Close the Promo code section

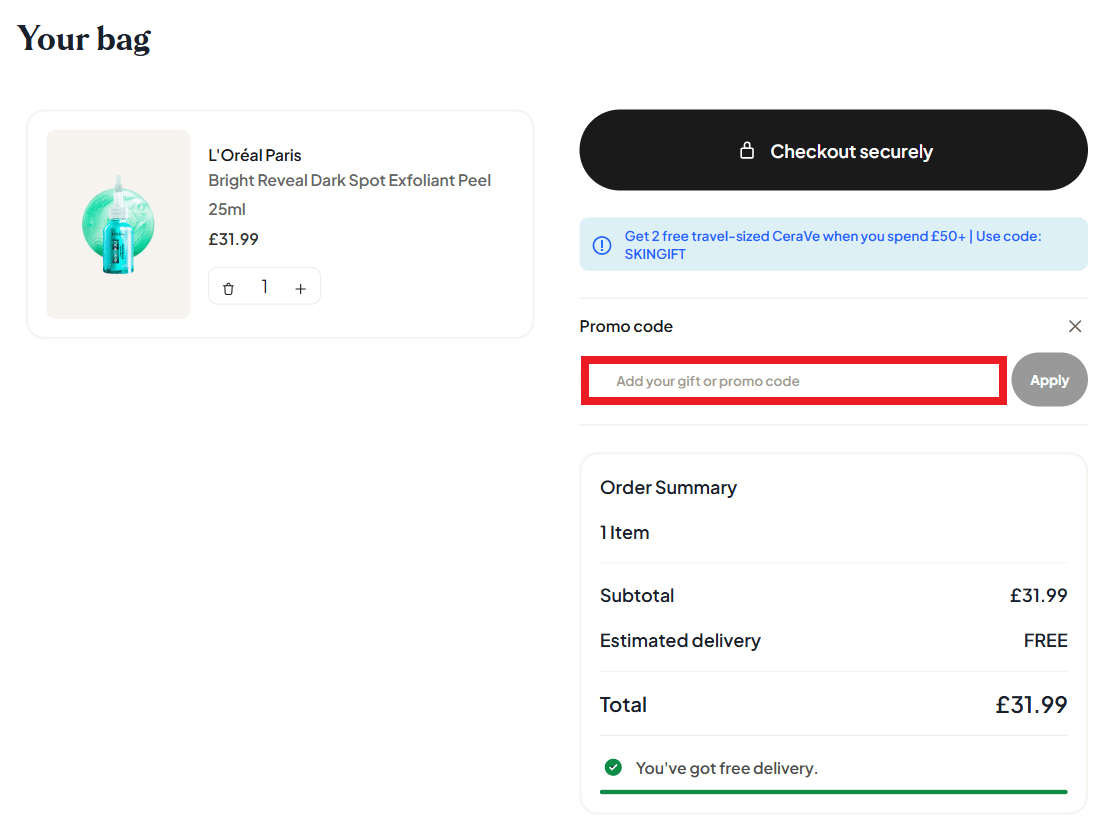[x=1075, y=326]
